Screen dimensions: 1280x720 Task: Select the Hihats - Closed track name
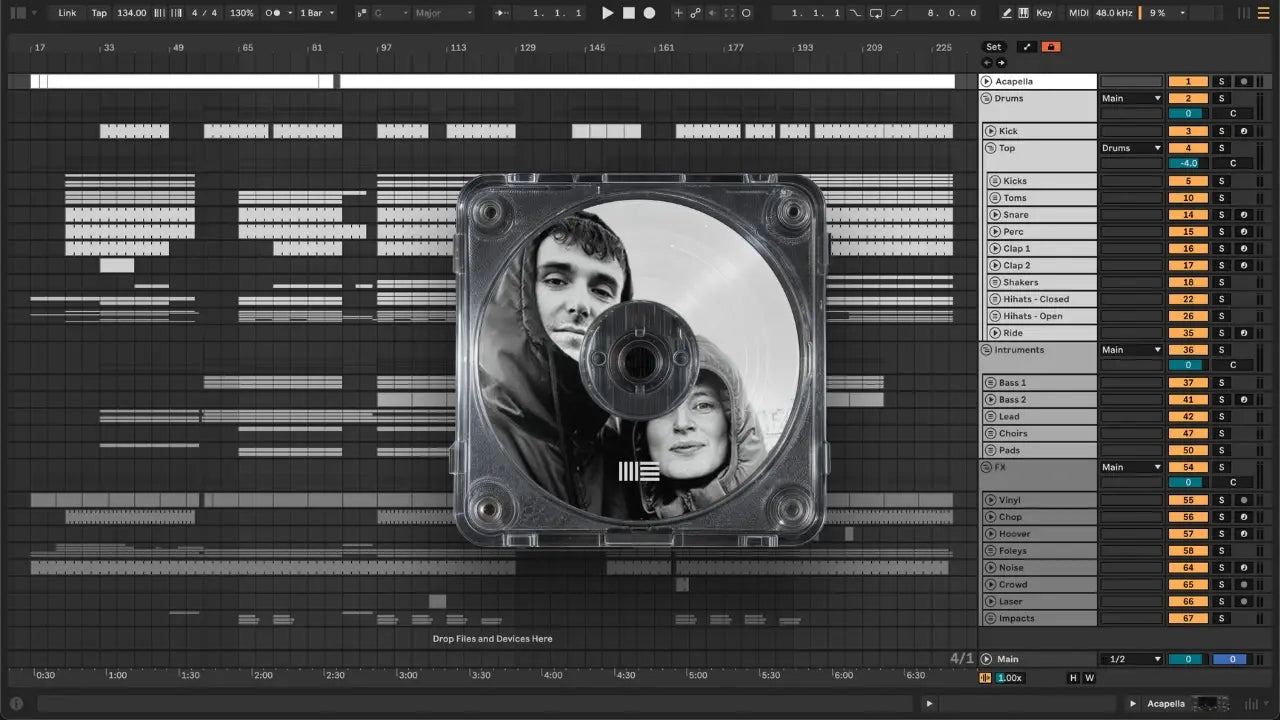1036,299
